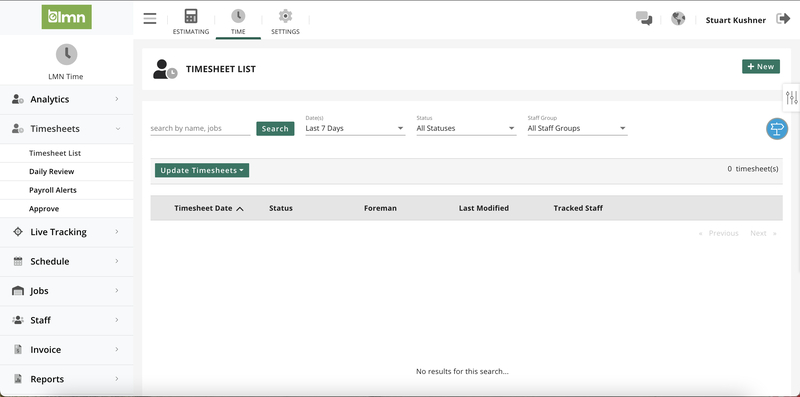Expand the Jobs chevron

tap(117, 291)
